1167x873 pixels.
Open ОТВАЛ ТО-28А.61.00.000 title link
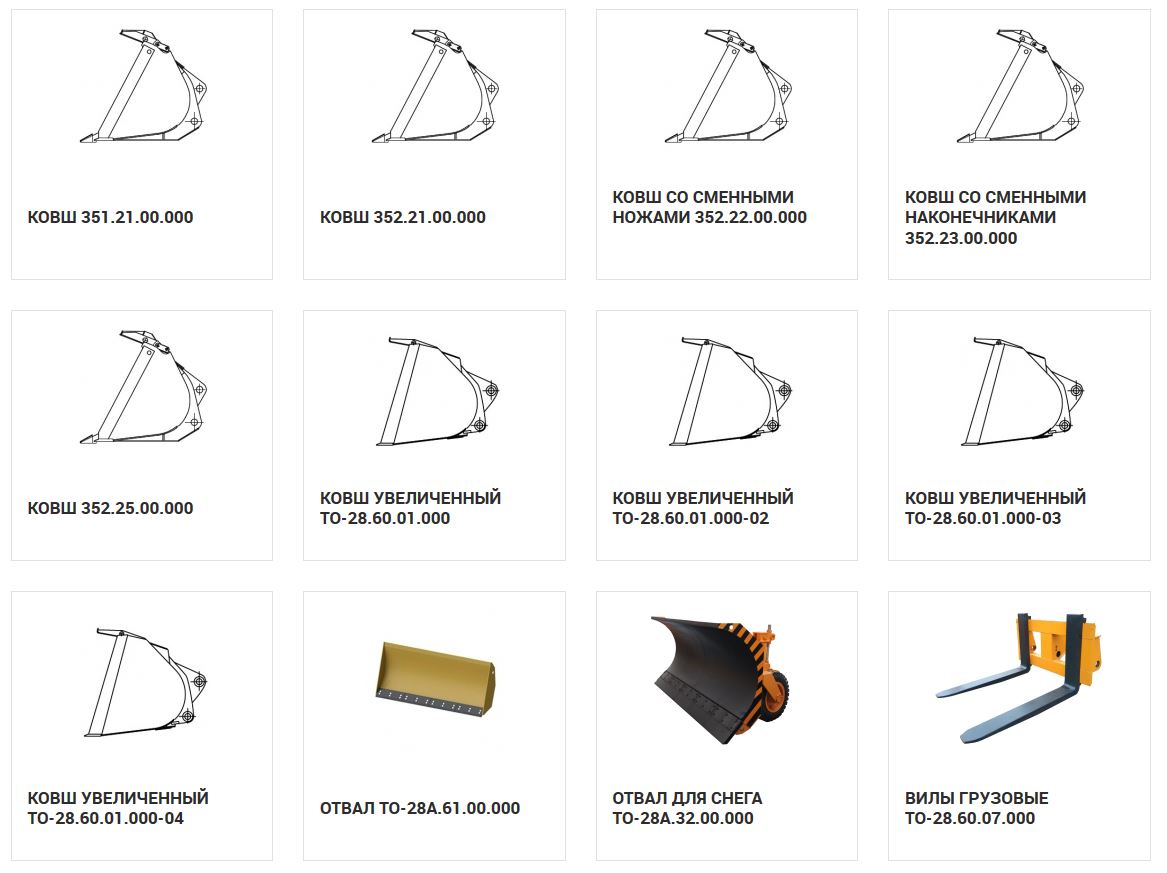pos(420,808)
